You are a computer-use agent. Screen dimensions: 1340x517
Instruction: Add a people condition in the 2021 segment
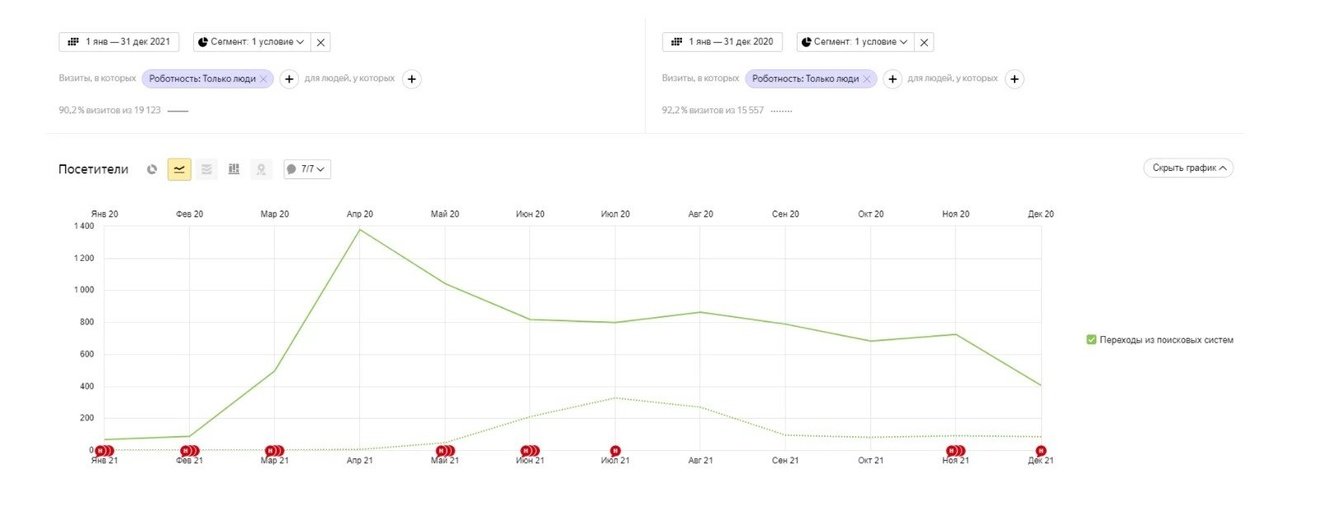click(x=412, y=79)
